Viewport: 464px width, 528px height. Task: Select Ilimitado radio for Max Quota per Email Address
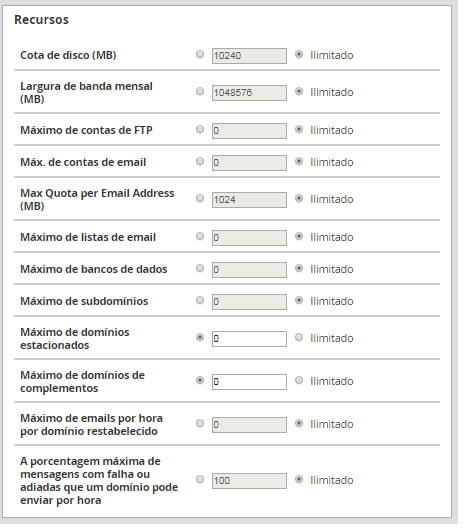[x=299, y=198]
